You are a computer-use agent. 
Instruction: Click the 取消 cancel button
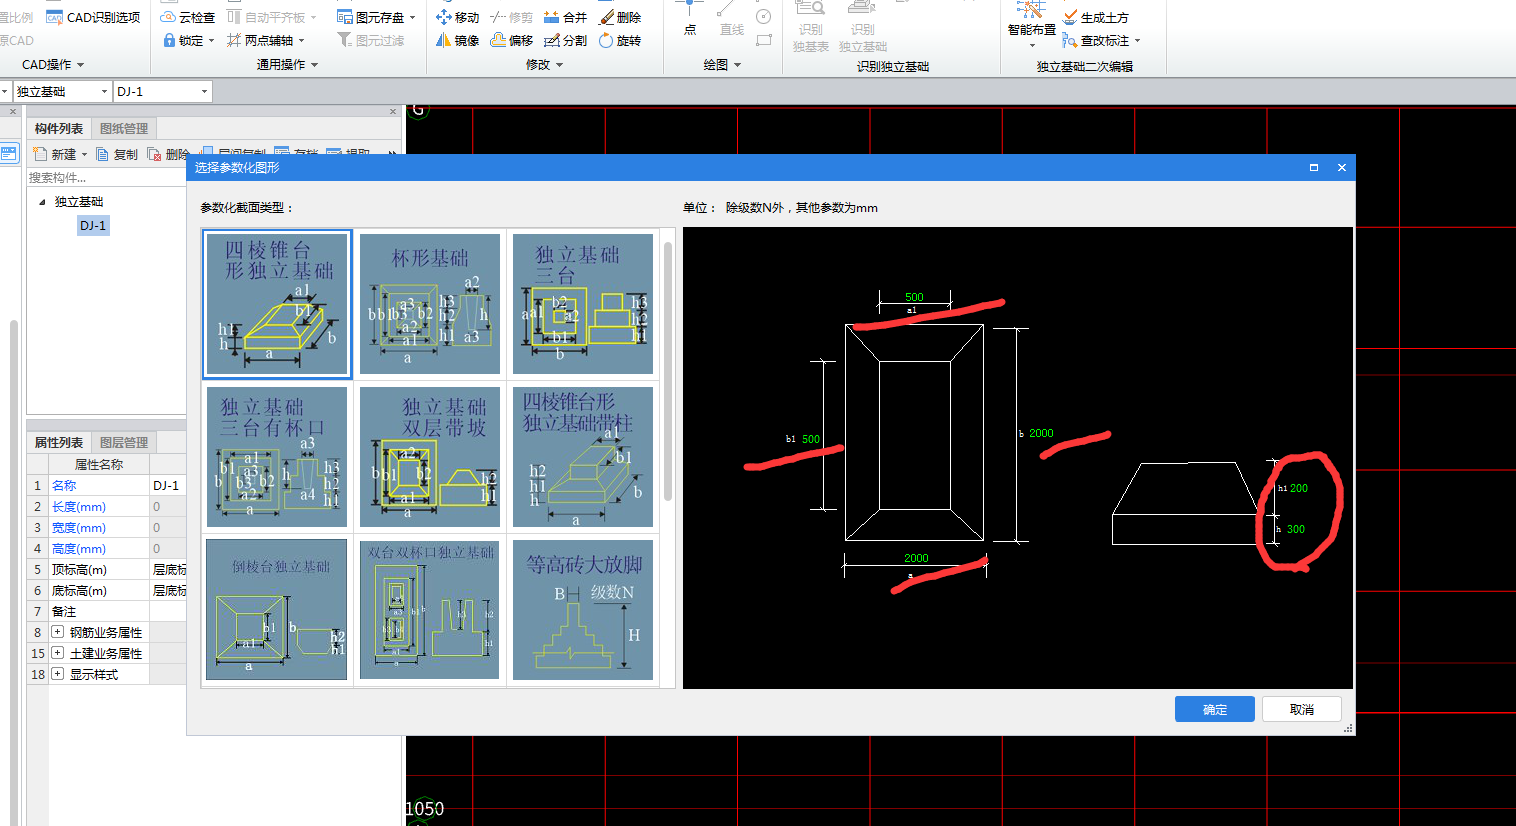(1302, 709)
